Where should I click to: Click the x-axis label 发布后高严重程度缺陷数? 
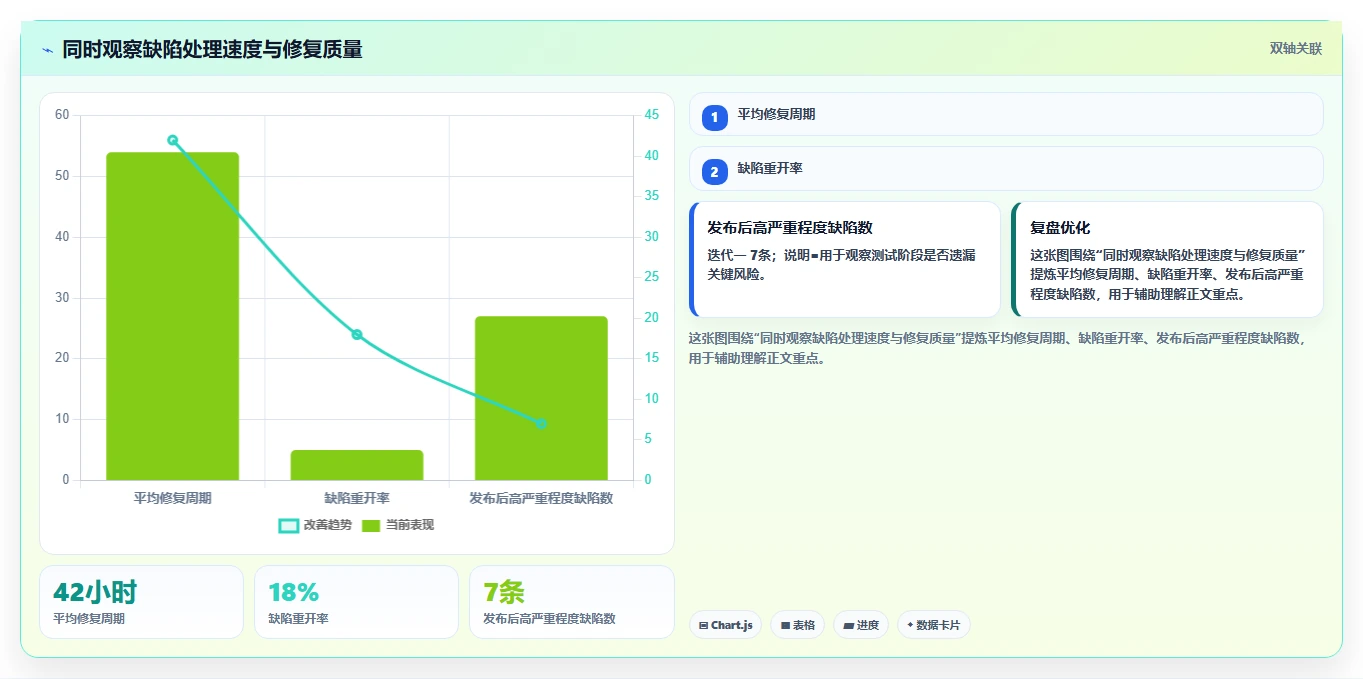coord(541,497)
